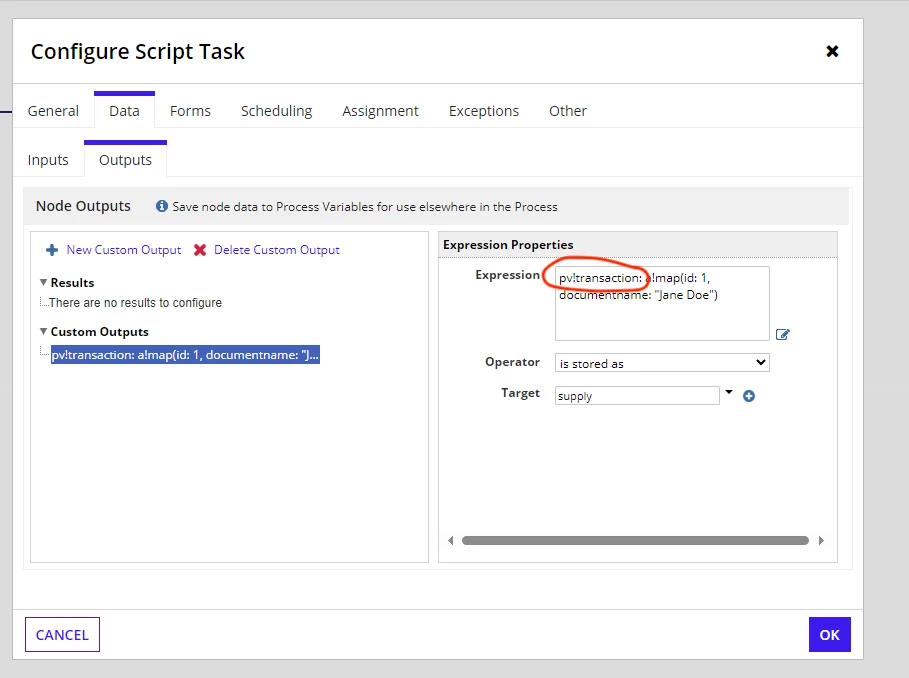The height and width of the screenshot is (678, 909).
Task: Open the Operator 'is stored as' dropdown
Action: 662,363
